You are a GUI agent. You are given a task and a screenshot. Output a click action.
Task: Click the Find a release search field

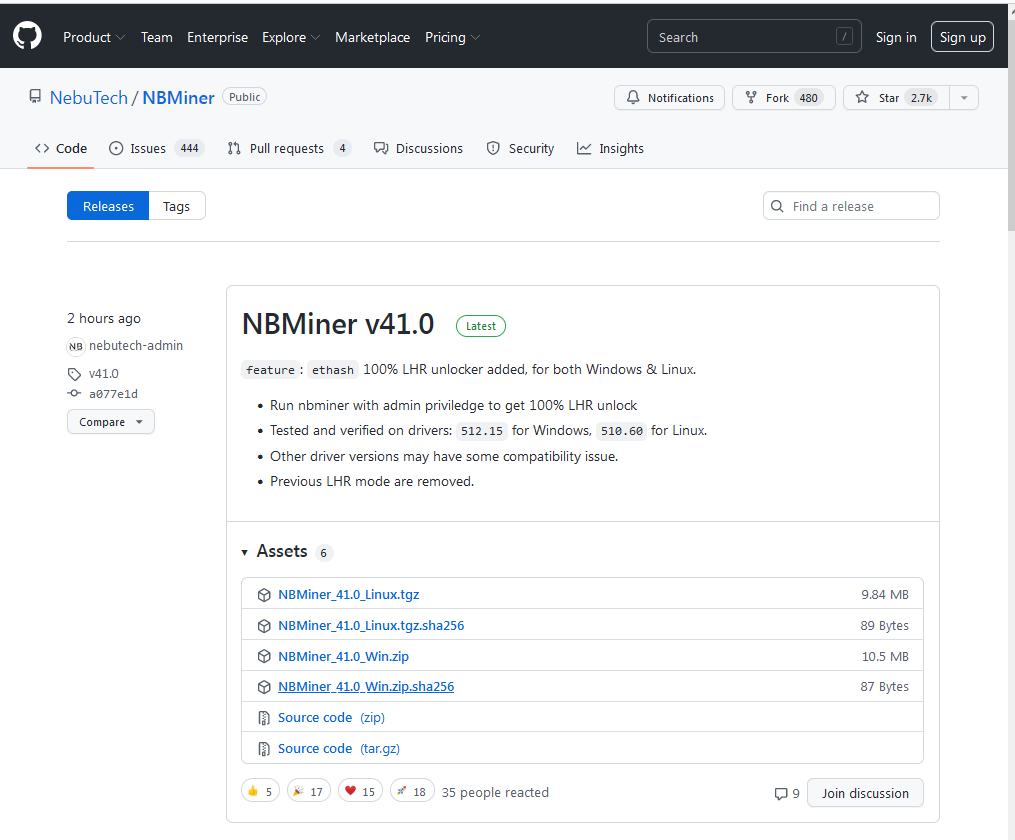tap(850, 206)
